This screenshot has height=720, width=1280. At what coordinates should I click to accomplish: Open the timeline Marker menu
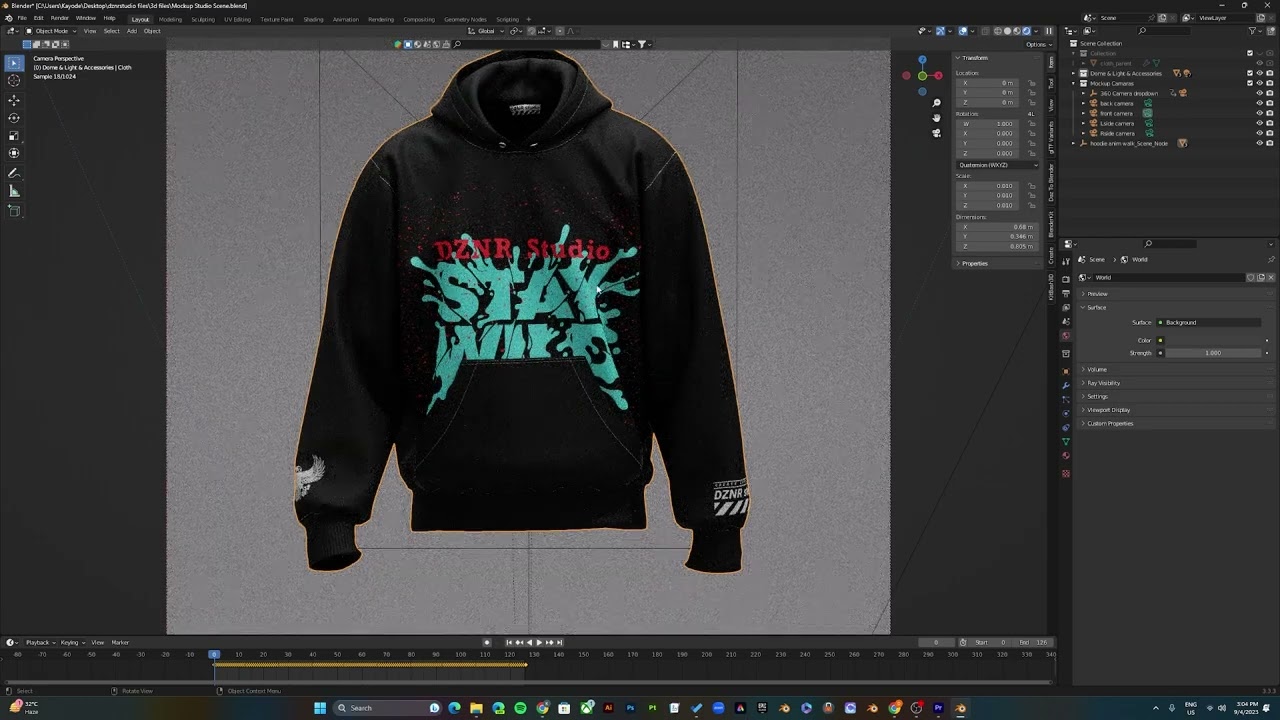point(120,642)
